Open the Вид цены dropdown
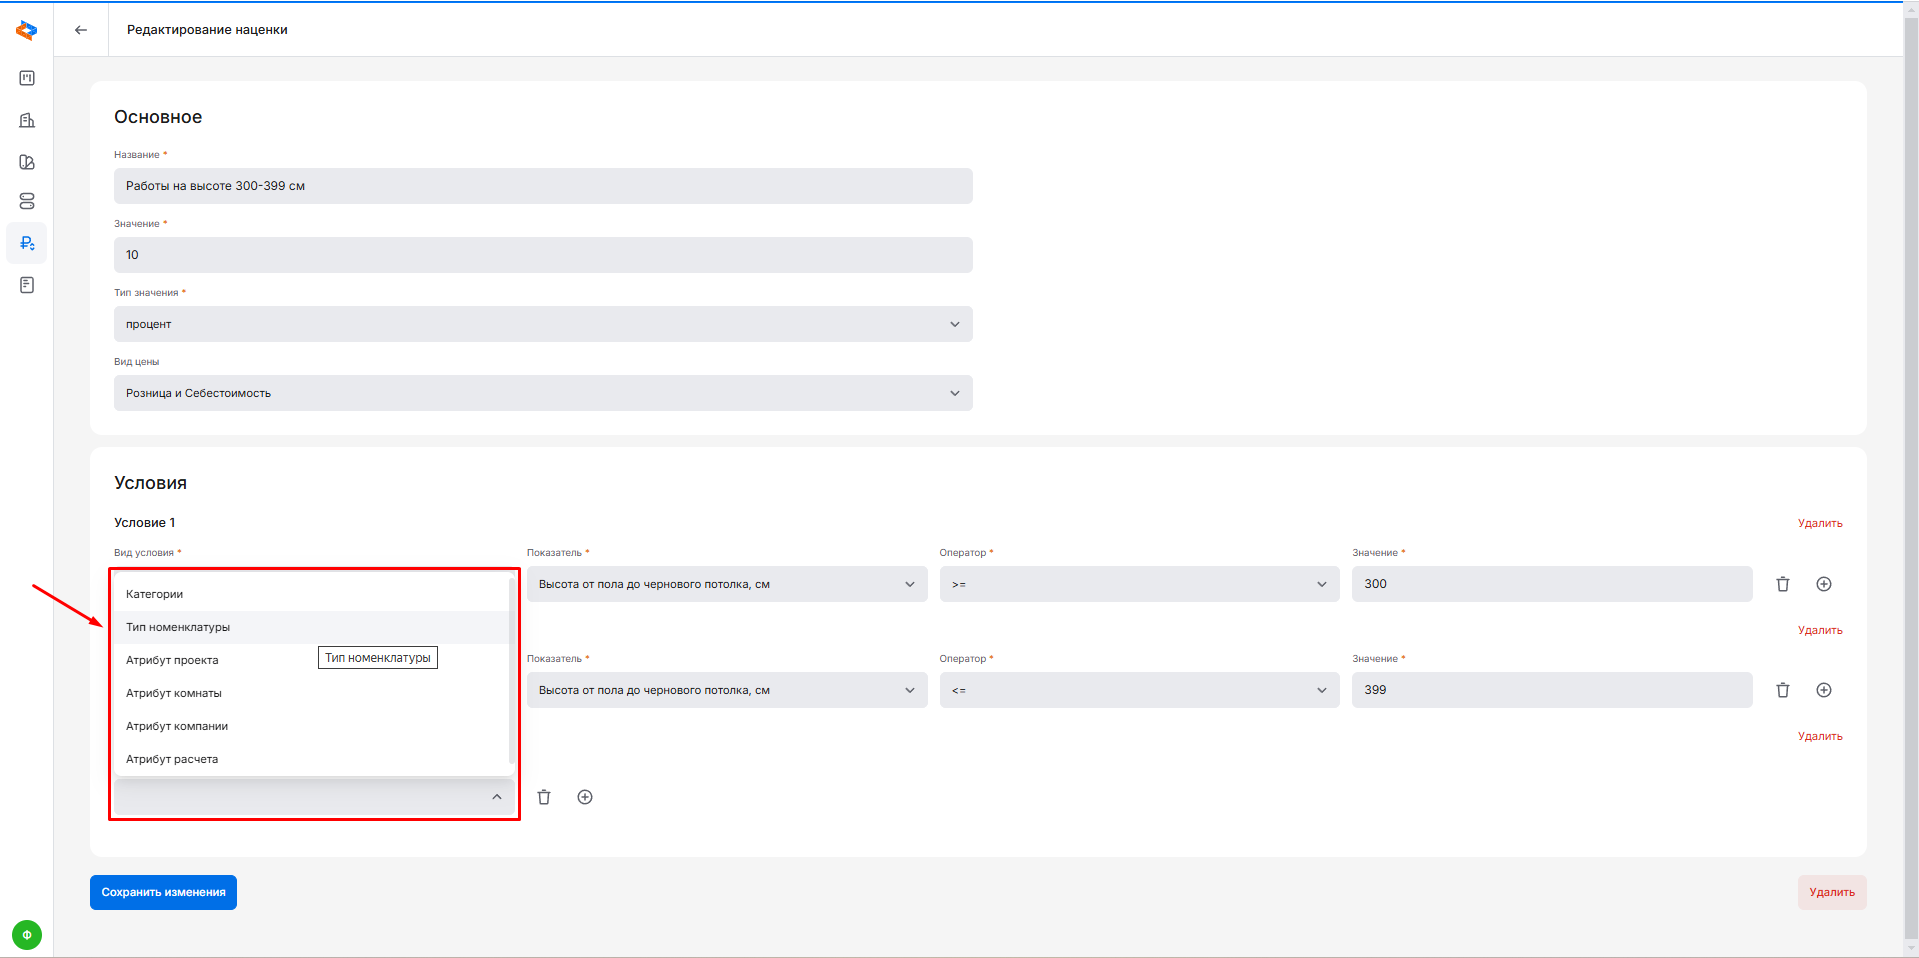 [543, 393]
